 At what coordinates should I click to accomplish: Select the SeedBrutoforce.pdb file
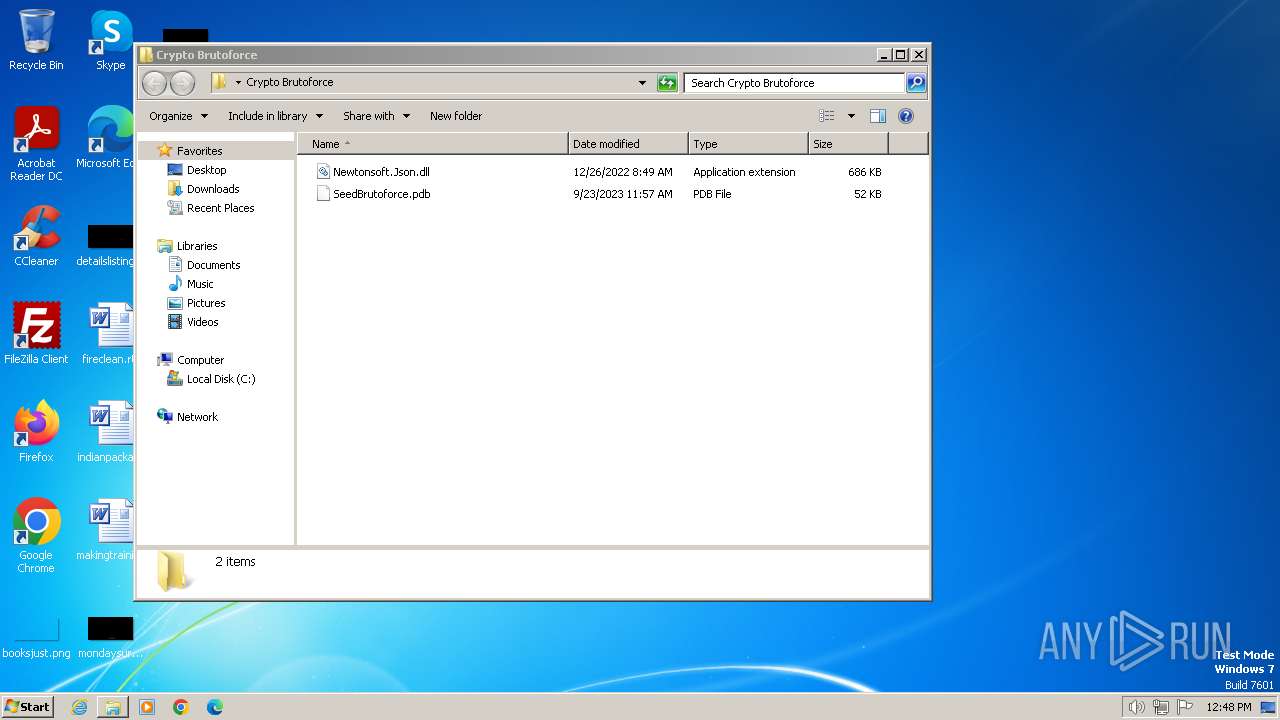pos(381,194)
